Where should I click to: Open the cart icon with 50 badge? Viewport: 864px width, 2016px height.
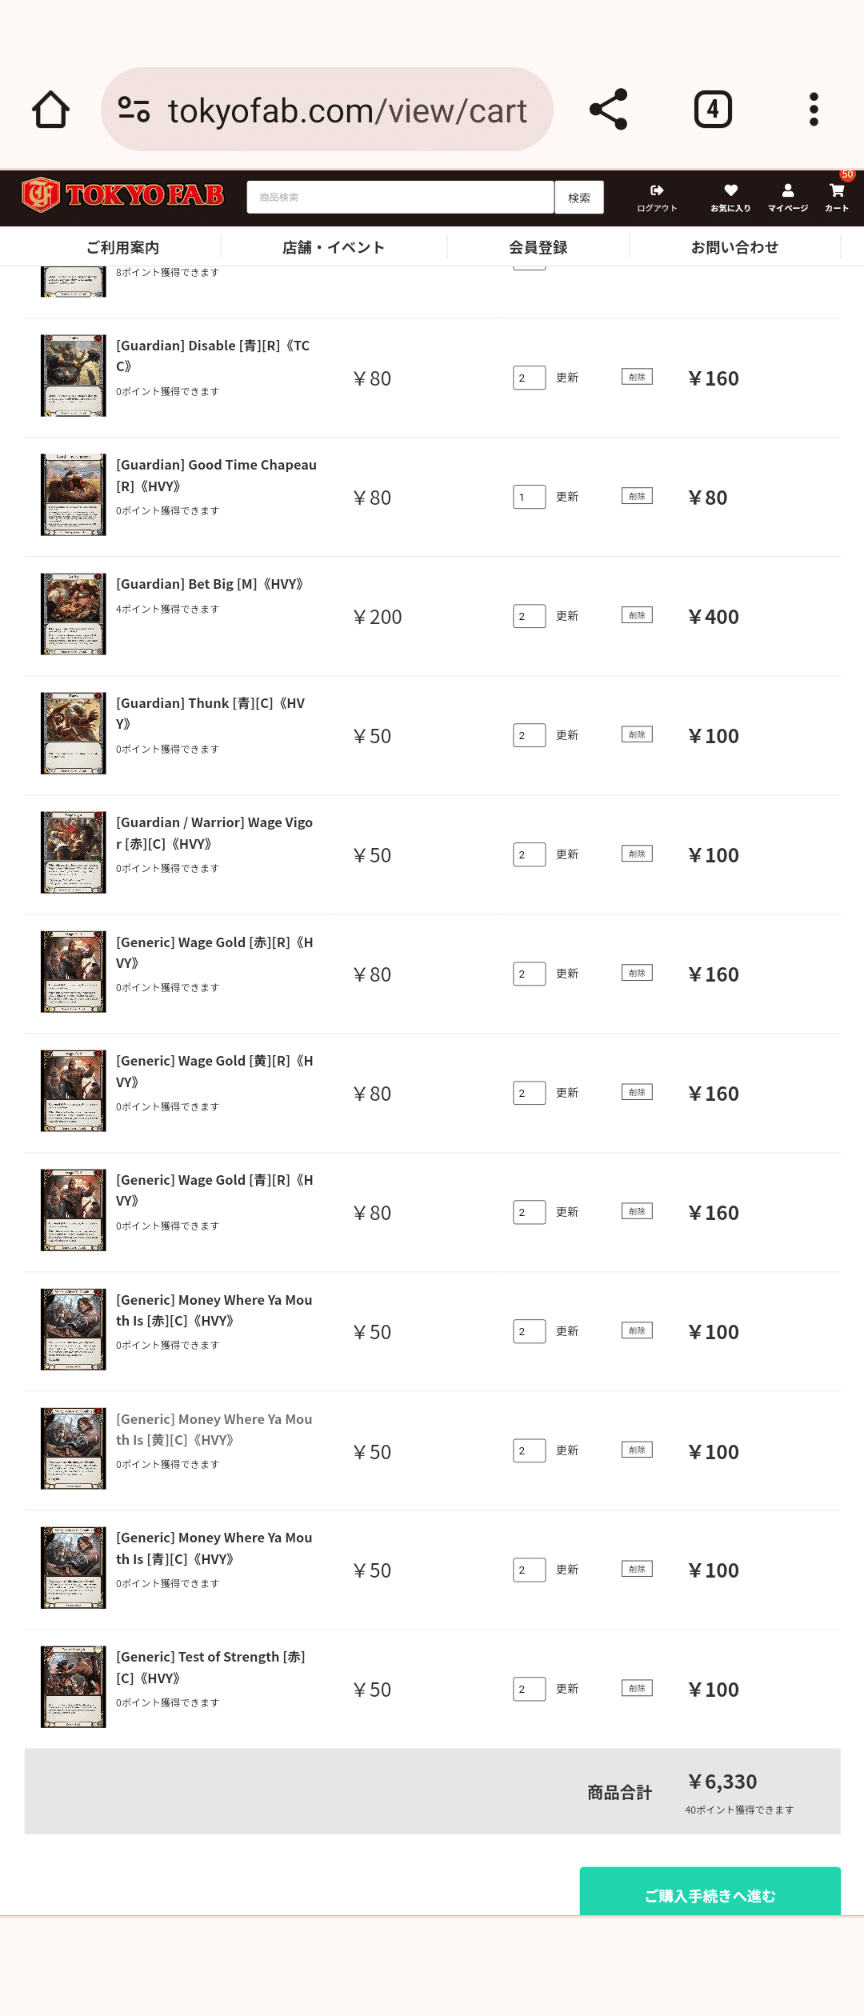click(837, 196)
